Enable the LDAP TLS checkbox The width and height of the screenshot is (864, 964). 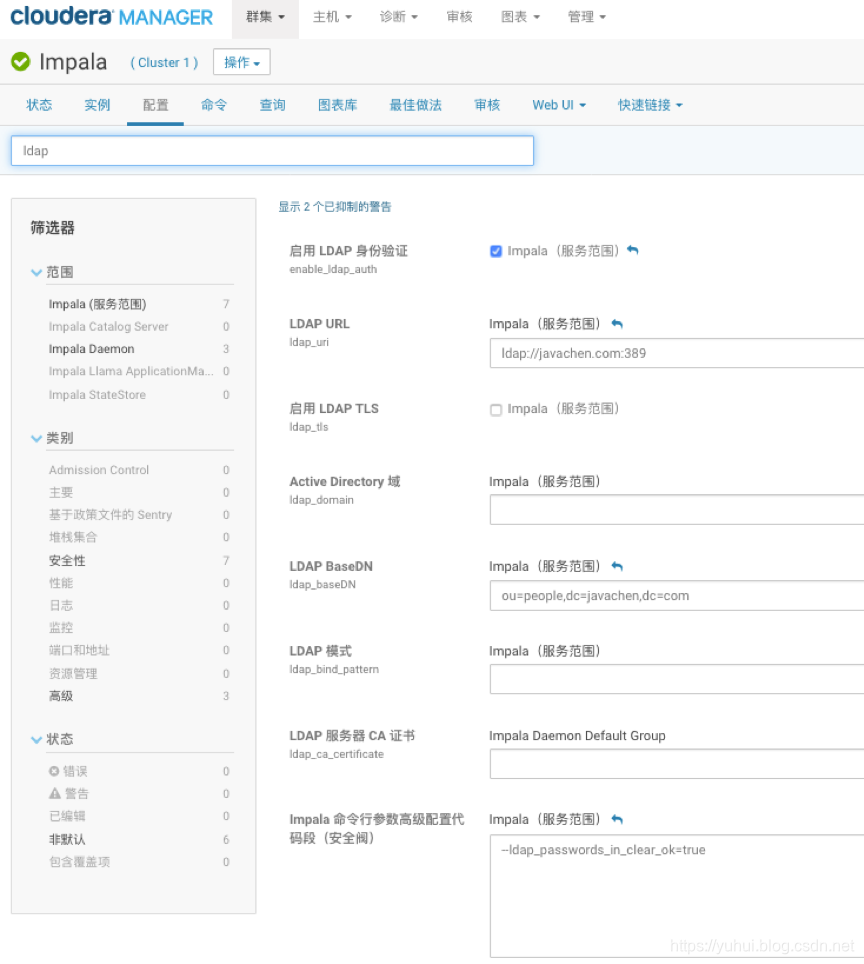pyautogui.click(x=496, y=409)
